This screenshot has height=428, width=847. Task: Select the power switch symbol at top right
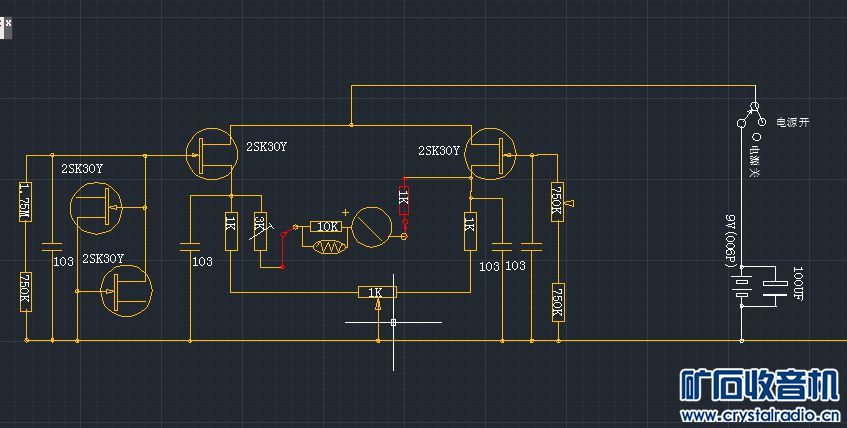751,114
